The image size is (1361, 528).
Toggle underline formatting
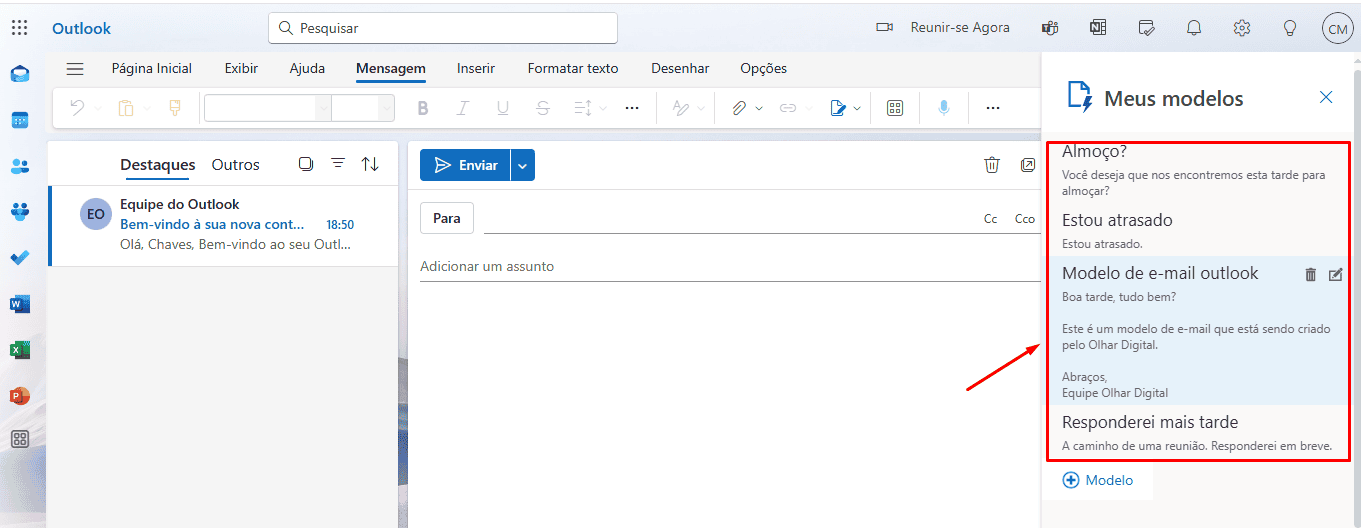[502, 108]
